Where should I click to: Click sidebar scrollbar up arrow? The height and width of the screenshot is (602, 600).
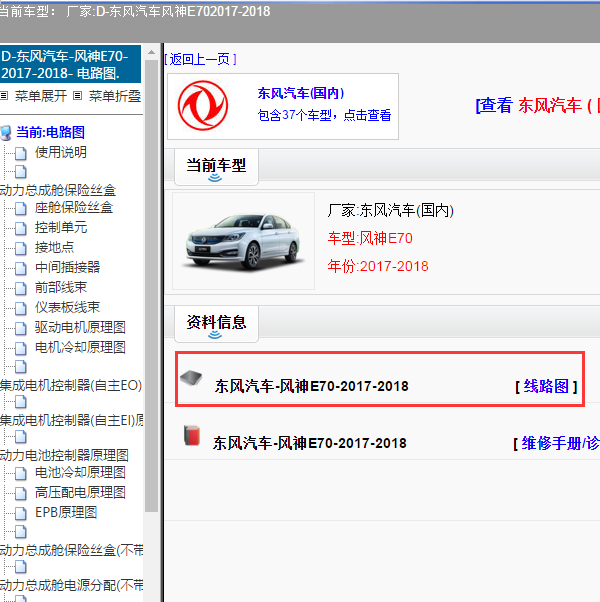tap(152, 52)
